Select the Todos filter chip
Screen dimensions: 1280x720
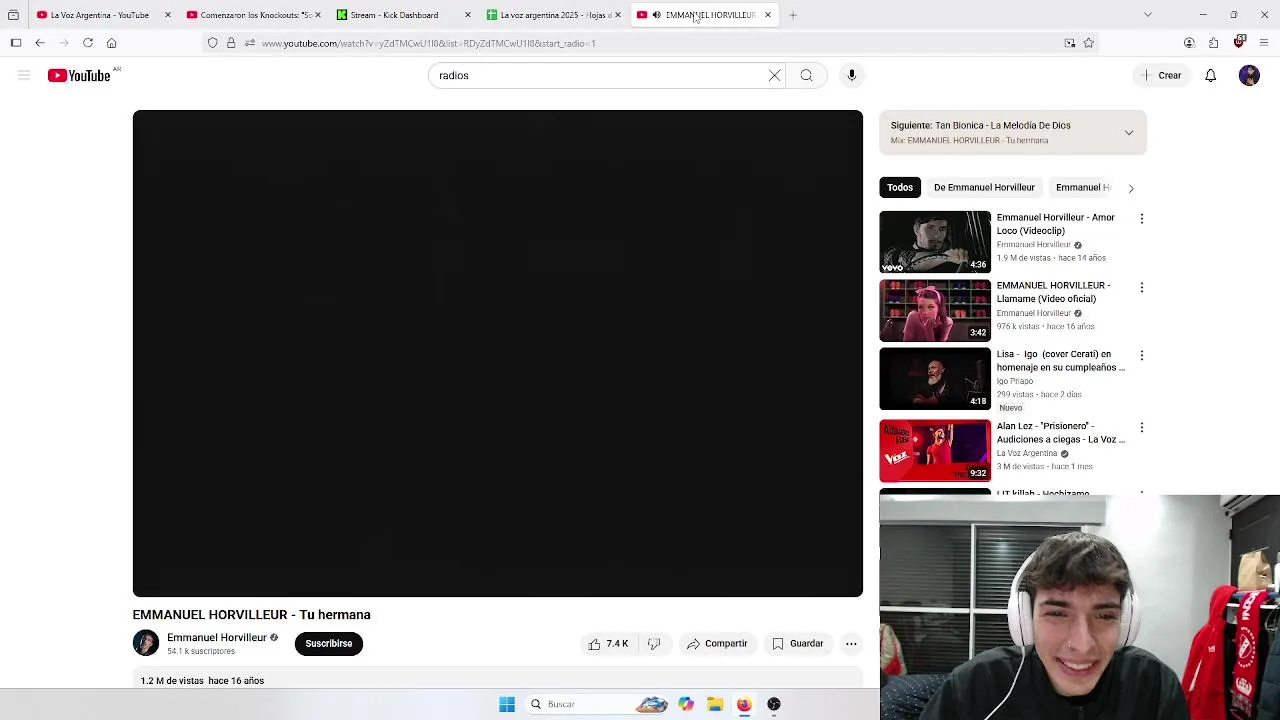[x=900, y=187]
